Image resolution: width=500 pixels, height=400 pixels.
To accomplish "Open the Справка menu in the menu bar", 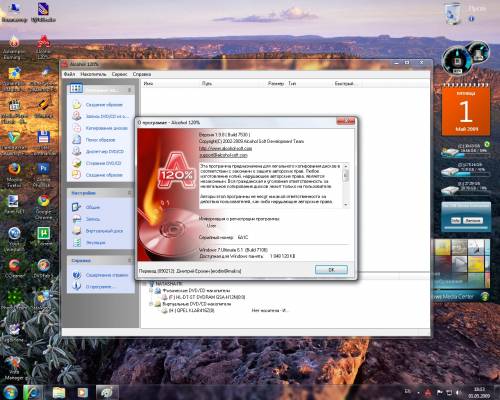I will [142, 74].
